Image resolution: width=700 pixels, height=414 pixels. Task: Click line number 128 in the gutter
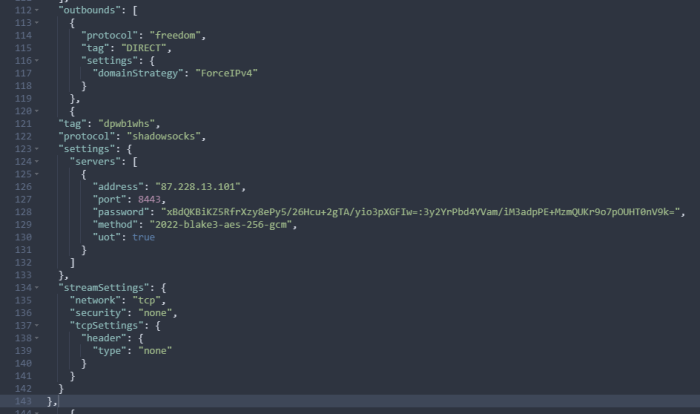coord(22,212)
